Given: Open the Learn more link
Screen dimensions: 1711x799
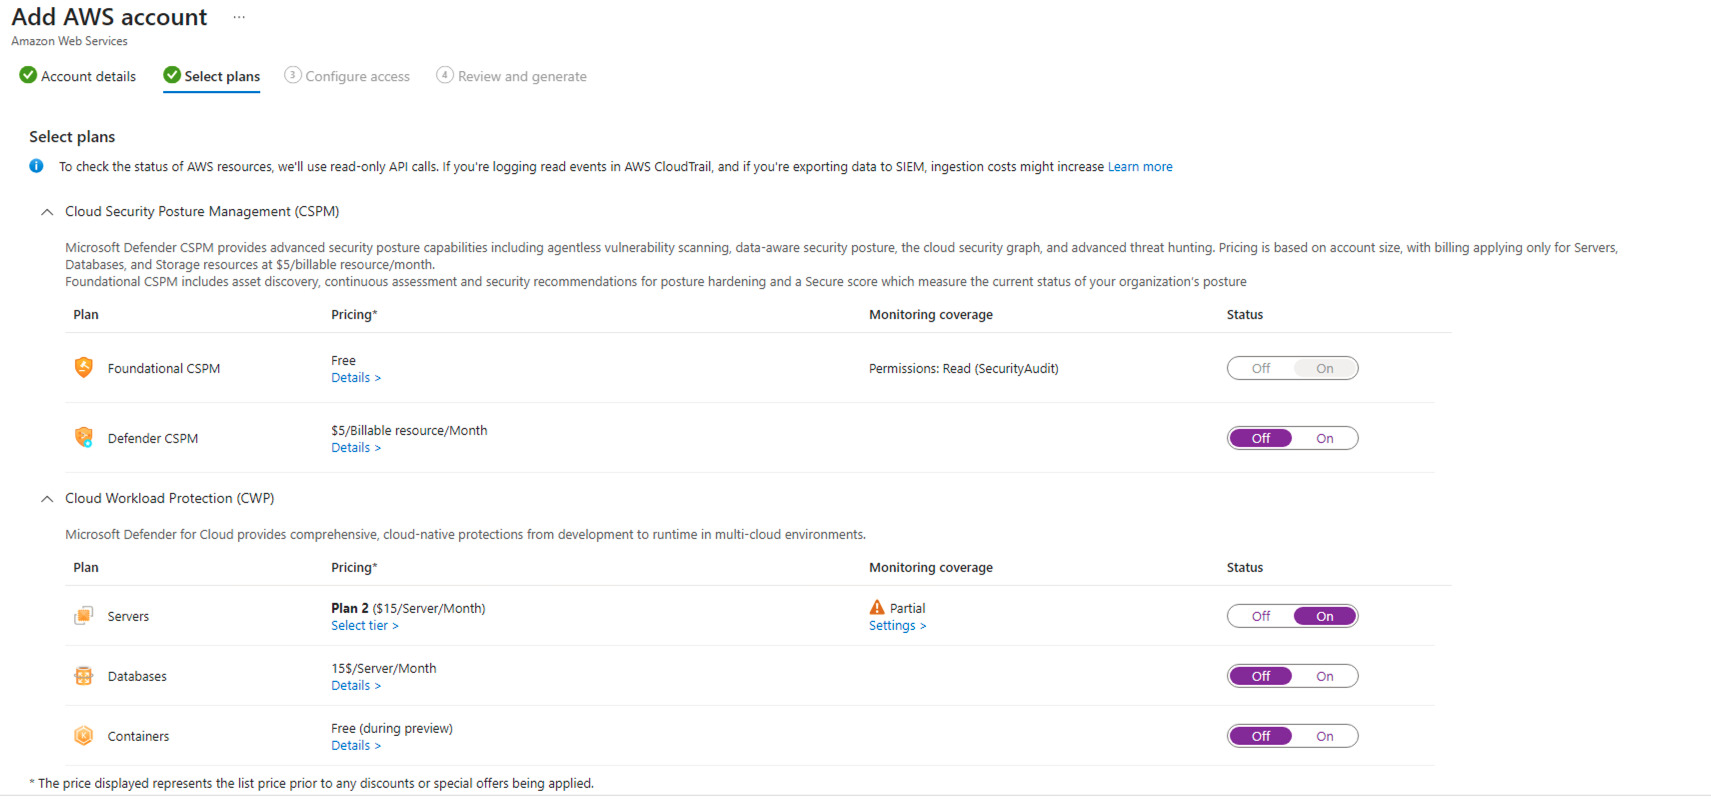Looking at the screenshot, I should tap(1139, 167).
